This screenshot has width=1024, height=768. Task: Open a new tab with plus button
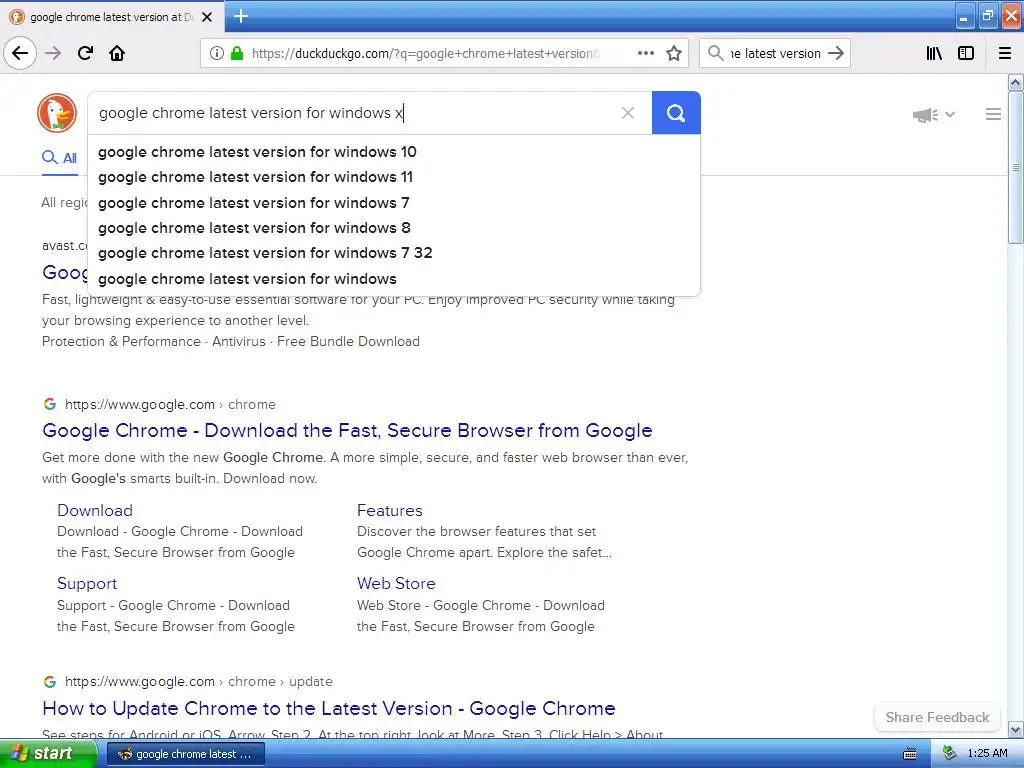click(241, 16)
